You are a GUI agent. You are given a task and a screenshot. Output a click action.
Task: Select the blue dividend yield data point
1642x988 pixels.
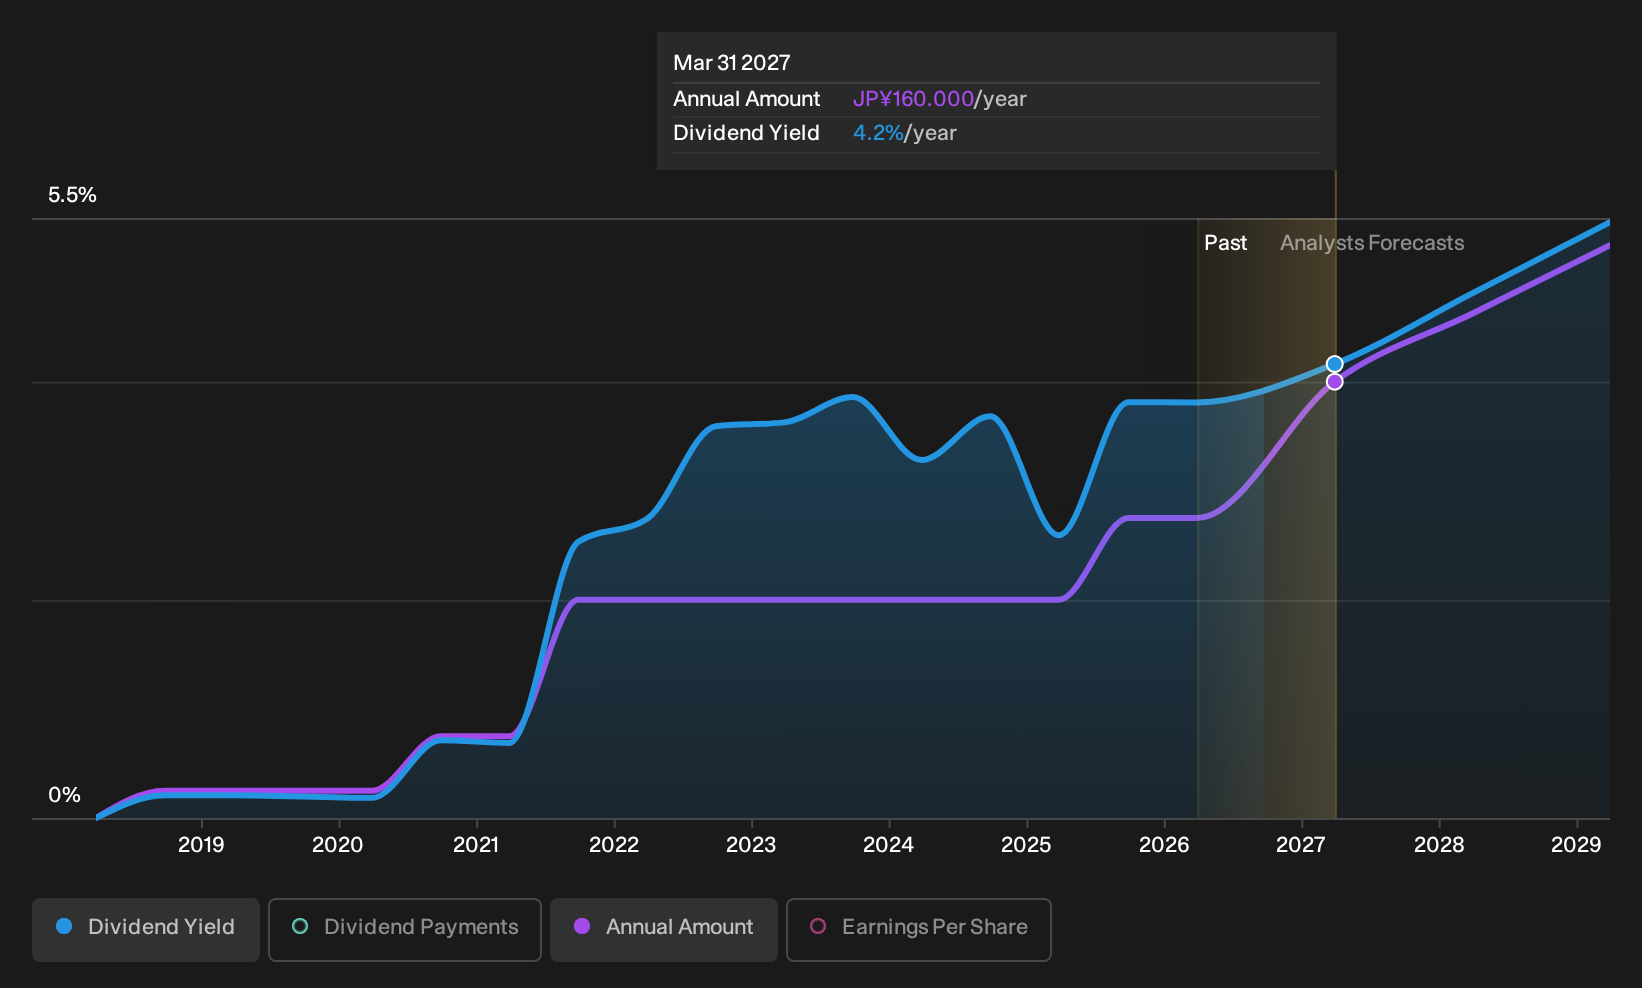pos(1335,364)
